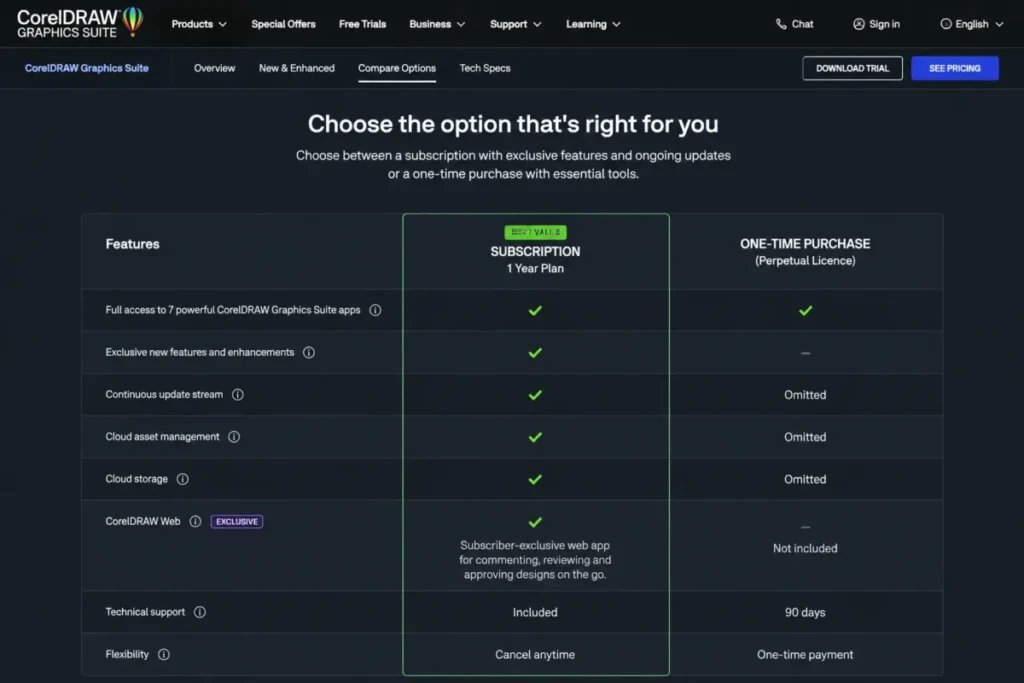Image resolution: width=1024 pixels, height=683 pixels.
Task: Click the 90 days support cell
Action: 805,612
